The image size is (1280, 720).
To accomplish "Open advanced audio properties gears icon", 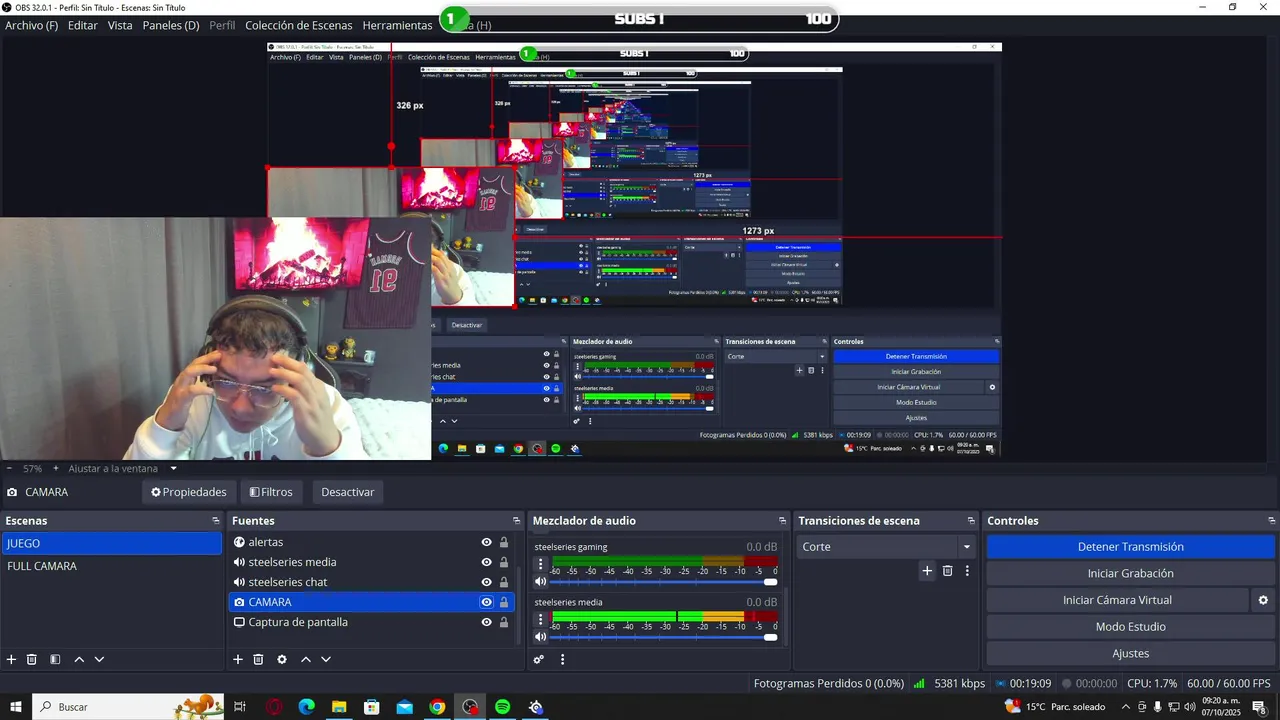I will 539,659.
